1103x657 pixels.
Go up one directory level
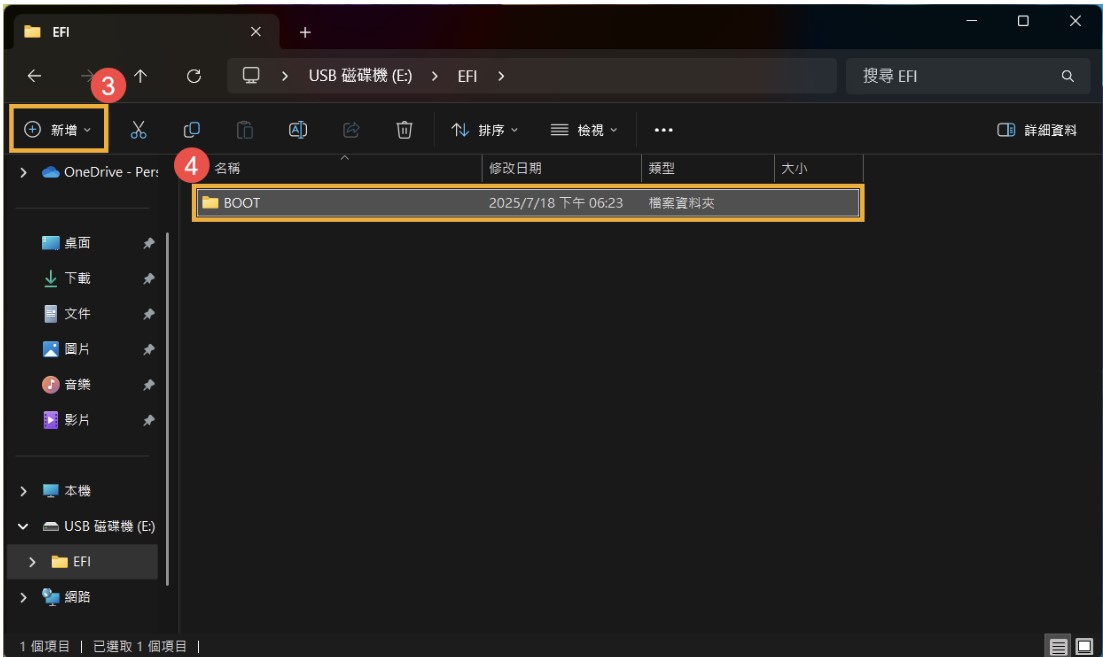tap(141, 76)
